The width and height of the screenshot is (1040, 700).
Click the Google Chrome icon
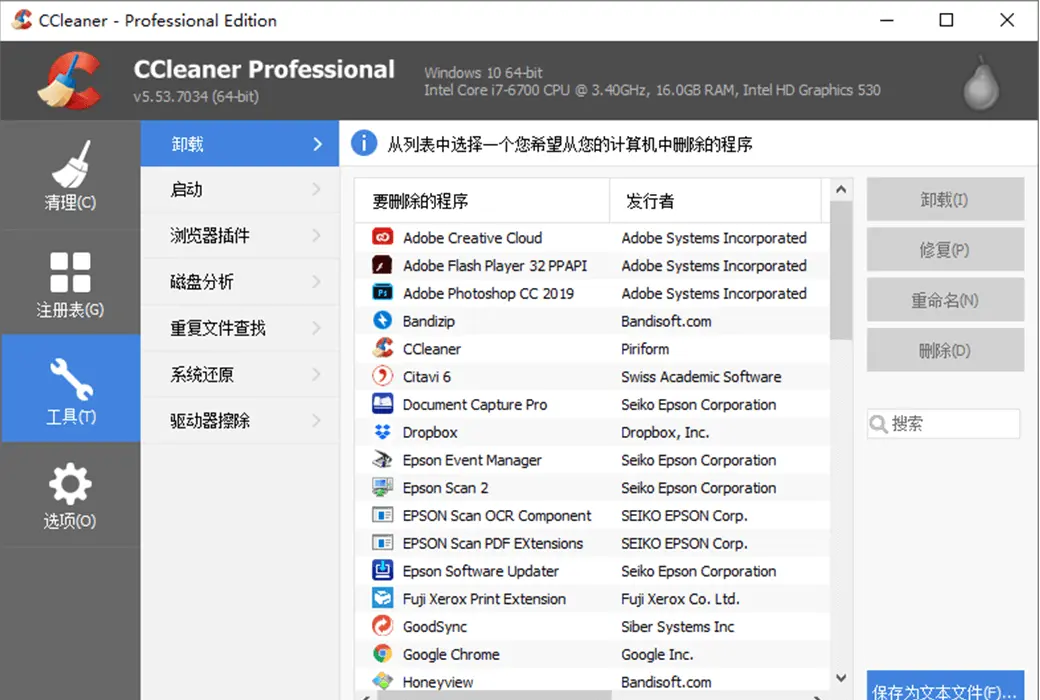382,654
